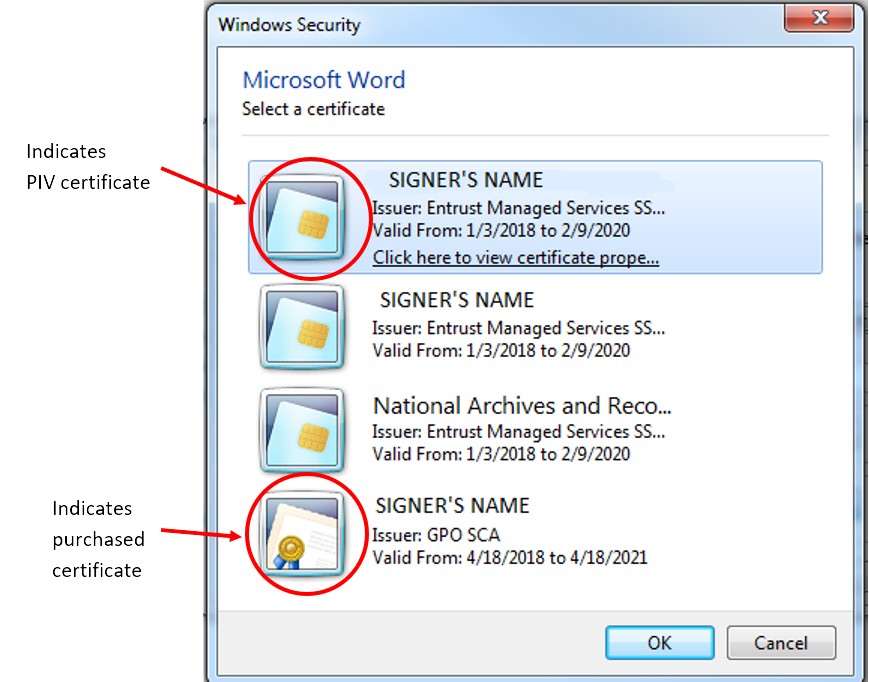Click the gold seal on the bottom certificate icon
This screenshot has height=682, width=869.
point(293,547)
